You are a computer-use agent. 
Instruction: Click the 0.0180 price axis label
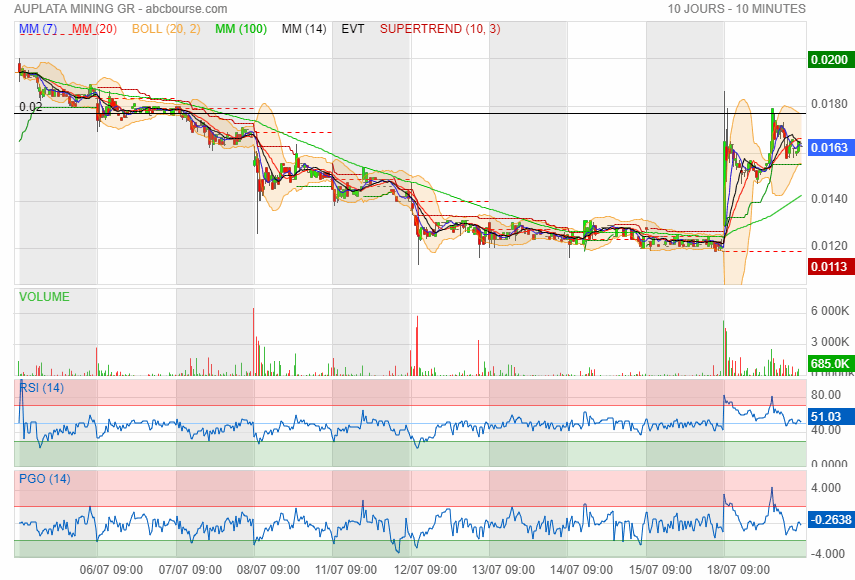829,104
